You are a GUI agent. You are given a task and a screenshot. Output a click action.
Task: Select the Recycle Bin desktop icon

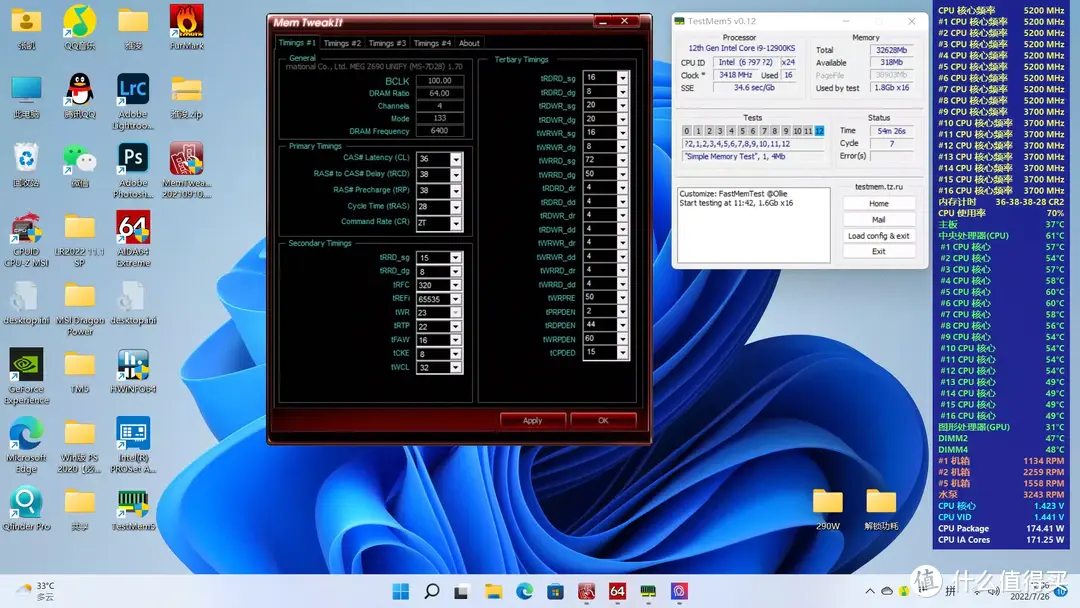coord(26,165)
